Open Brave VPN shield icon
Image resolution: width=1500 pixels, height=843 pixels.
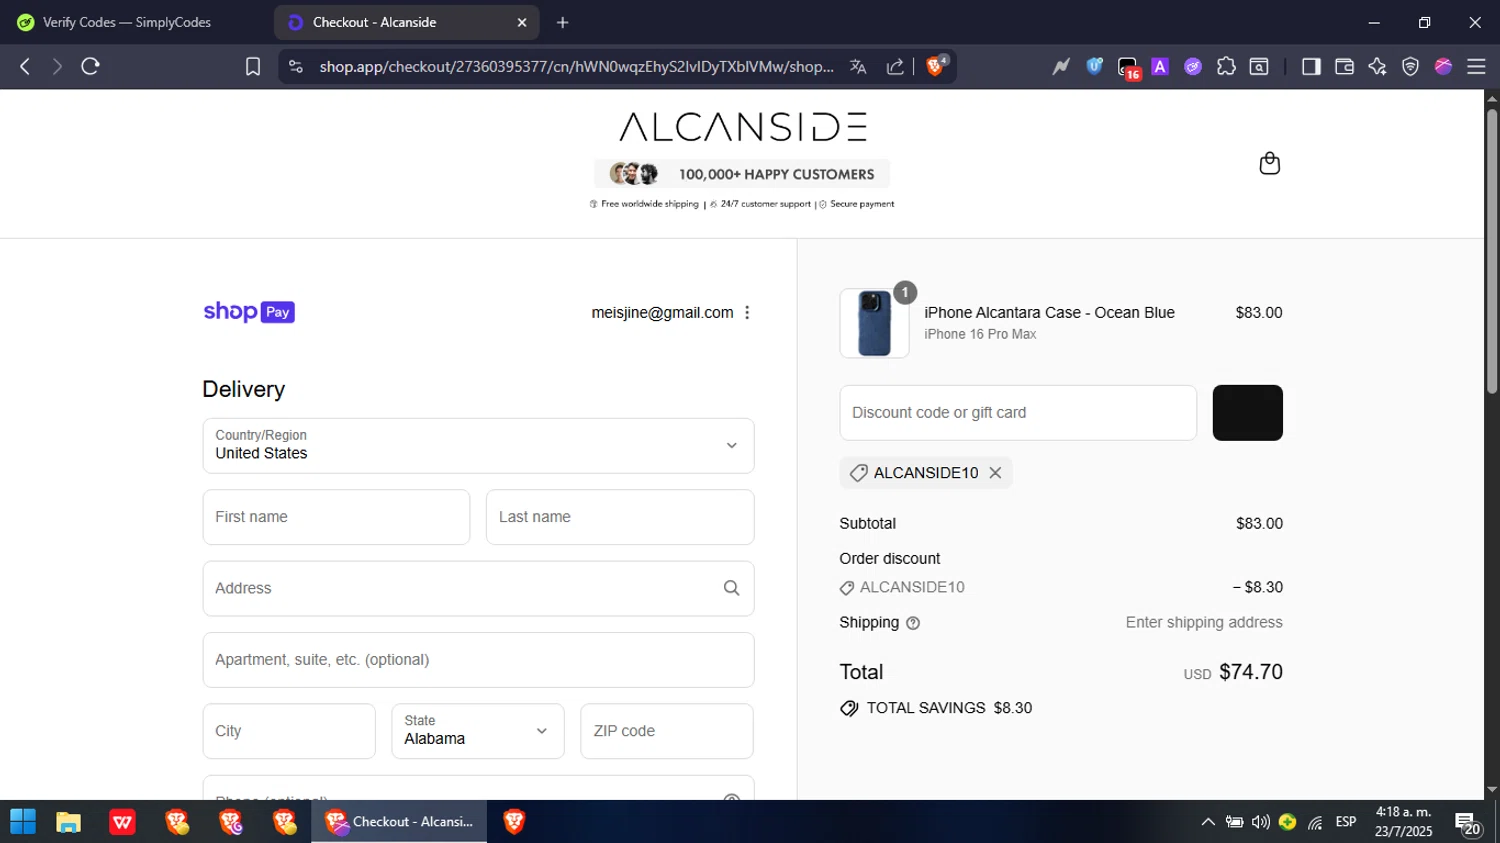pyautogui.click(x=1410, y=66)
